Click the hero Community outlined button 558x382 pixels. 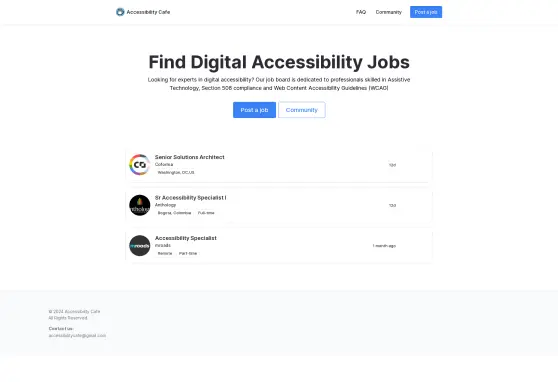click(302, 110)
